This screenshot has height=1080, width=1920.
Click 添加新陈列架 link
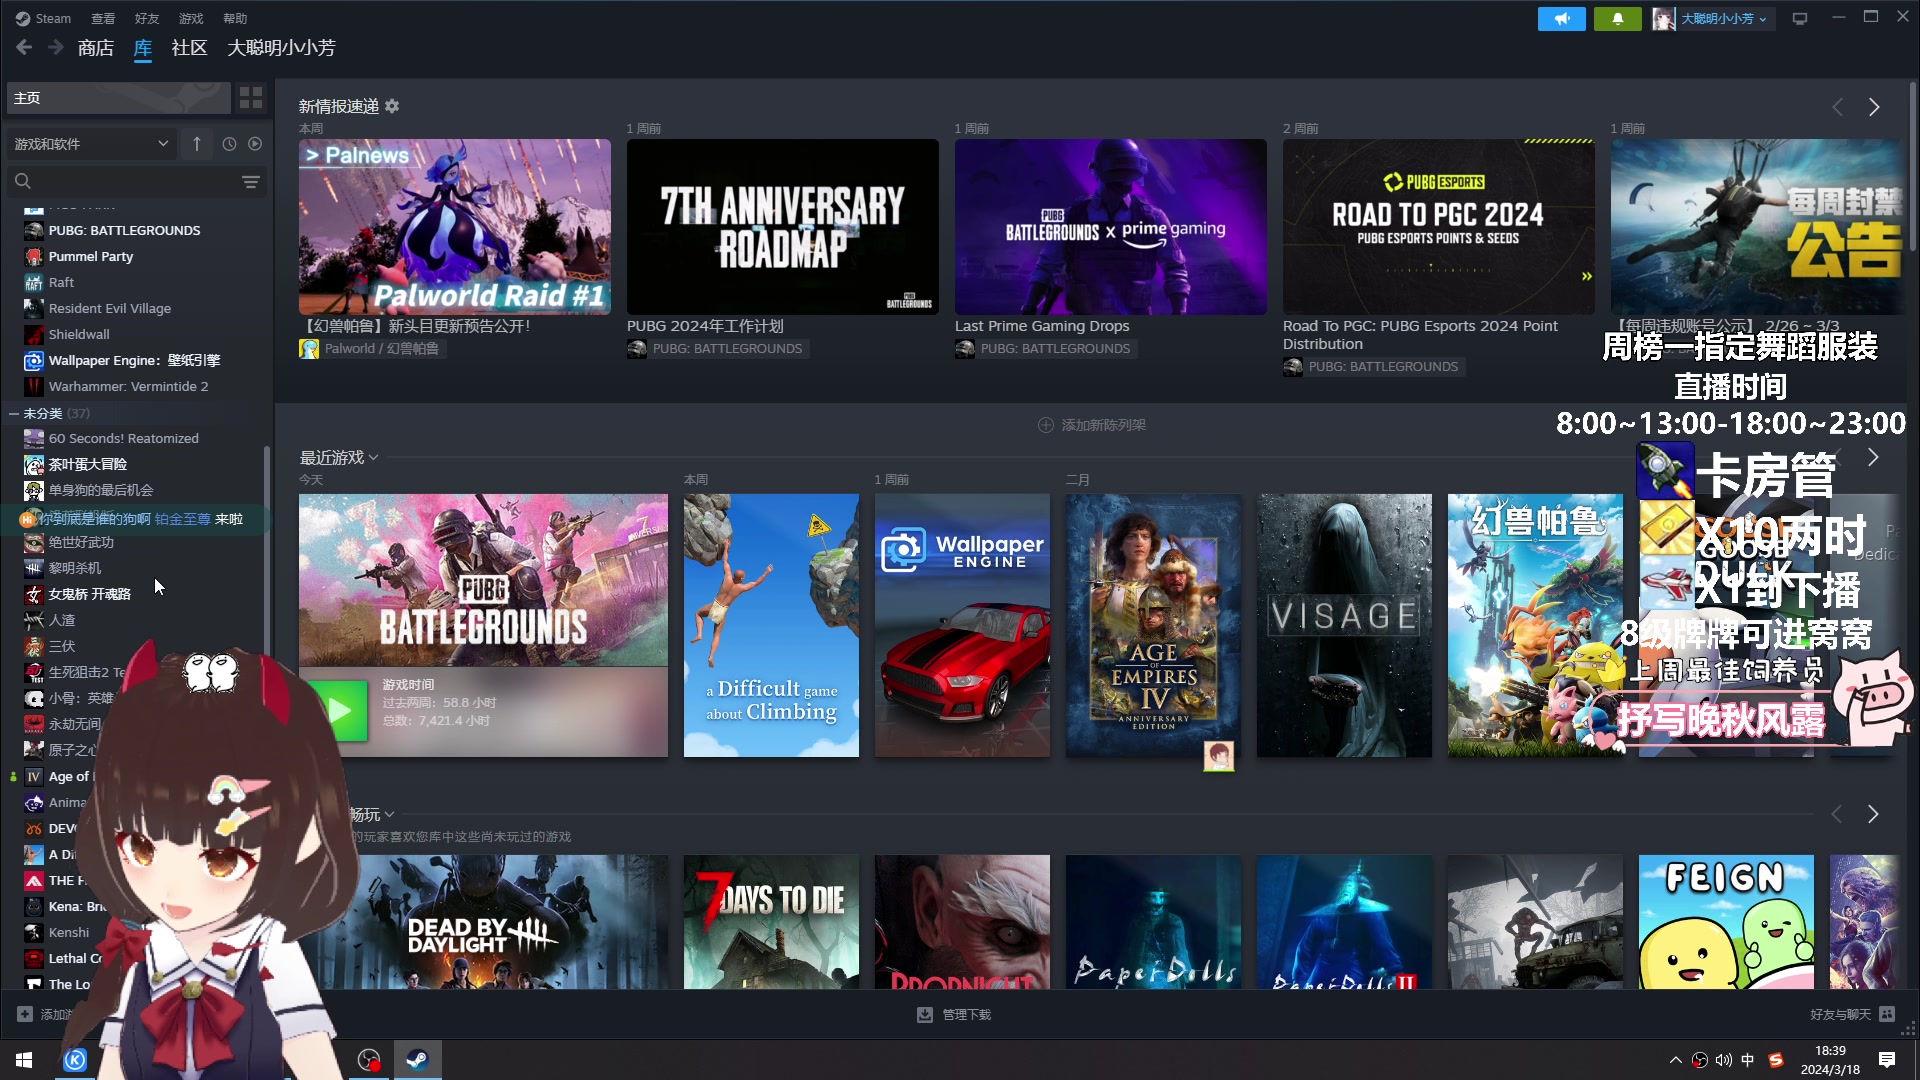click(x=1103, y=425)
